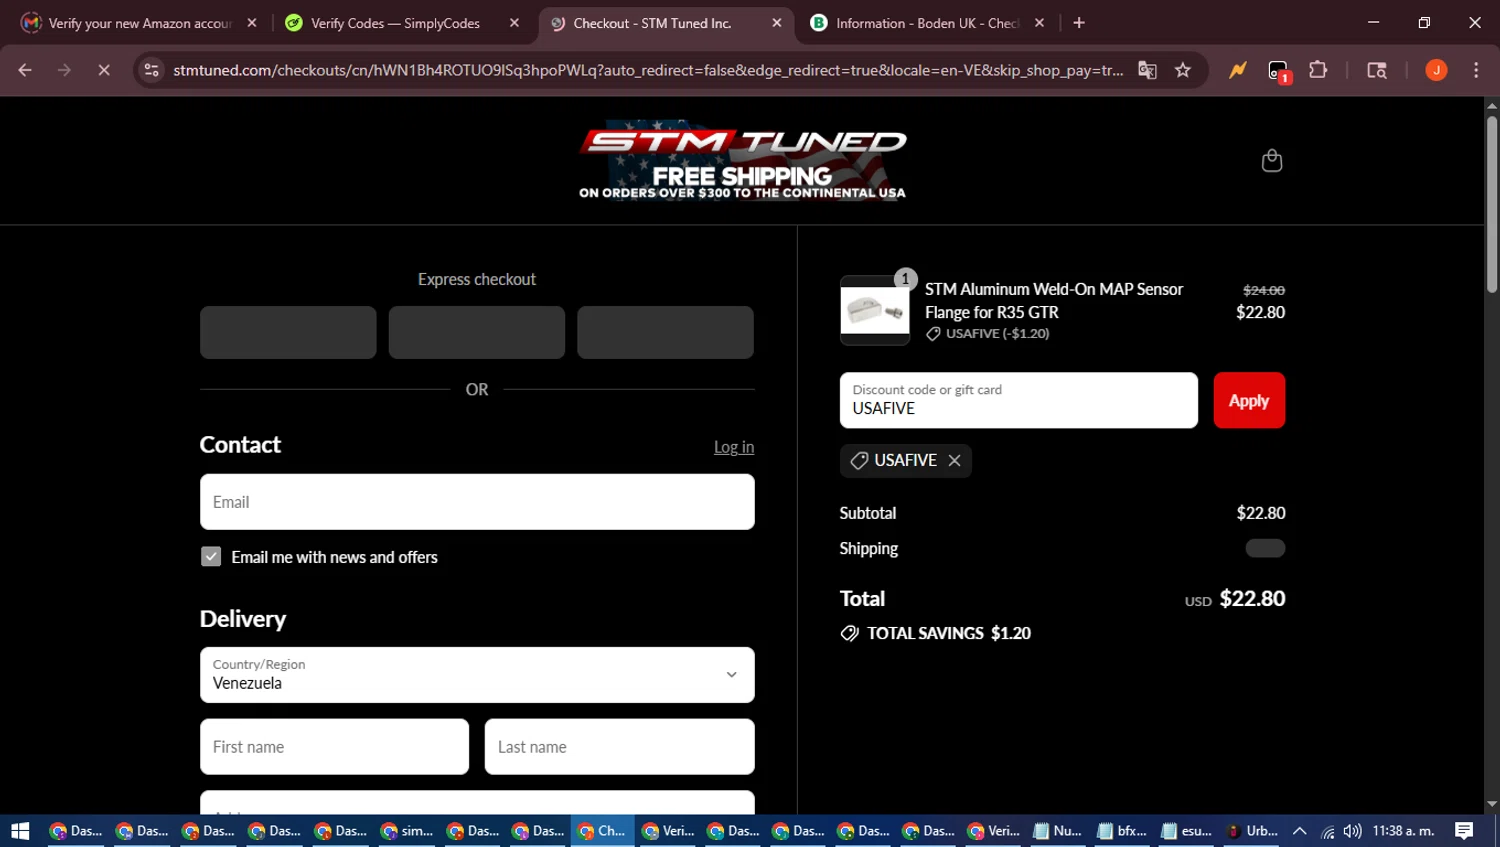The height and width of the screenshot is (847, 1500).
Task: Open the shopping bag cart icon
Action: [x=1271, y=160]
